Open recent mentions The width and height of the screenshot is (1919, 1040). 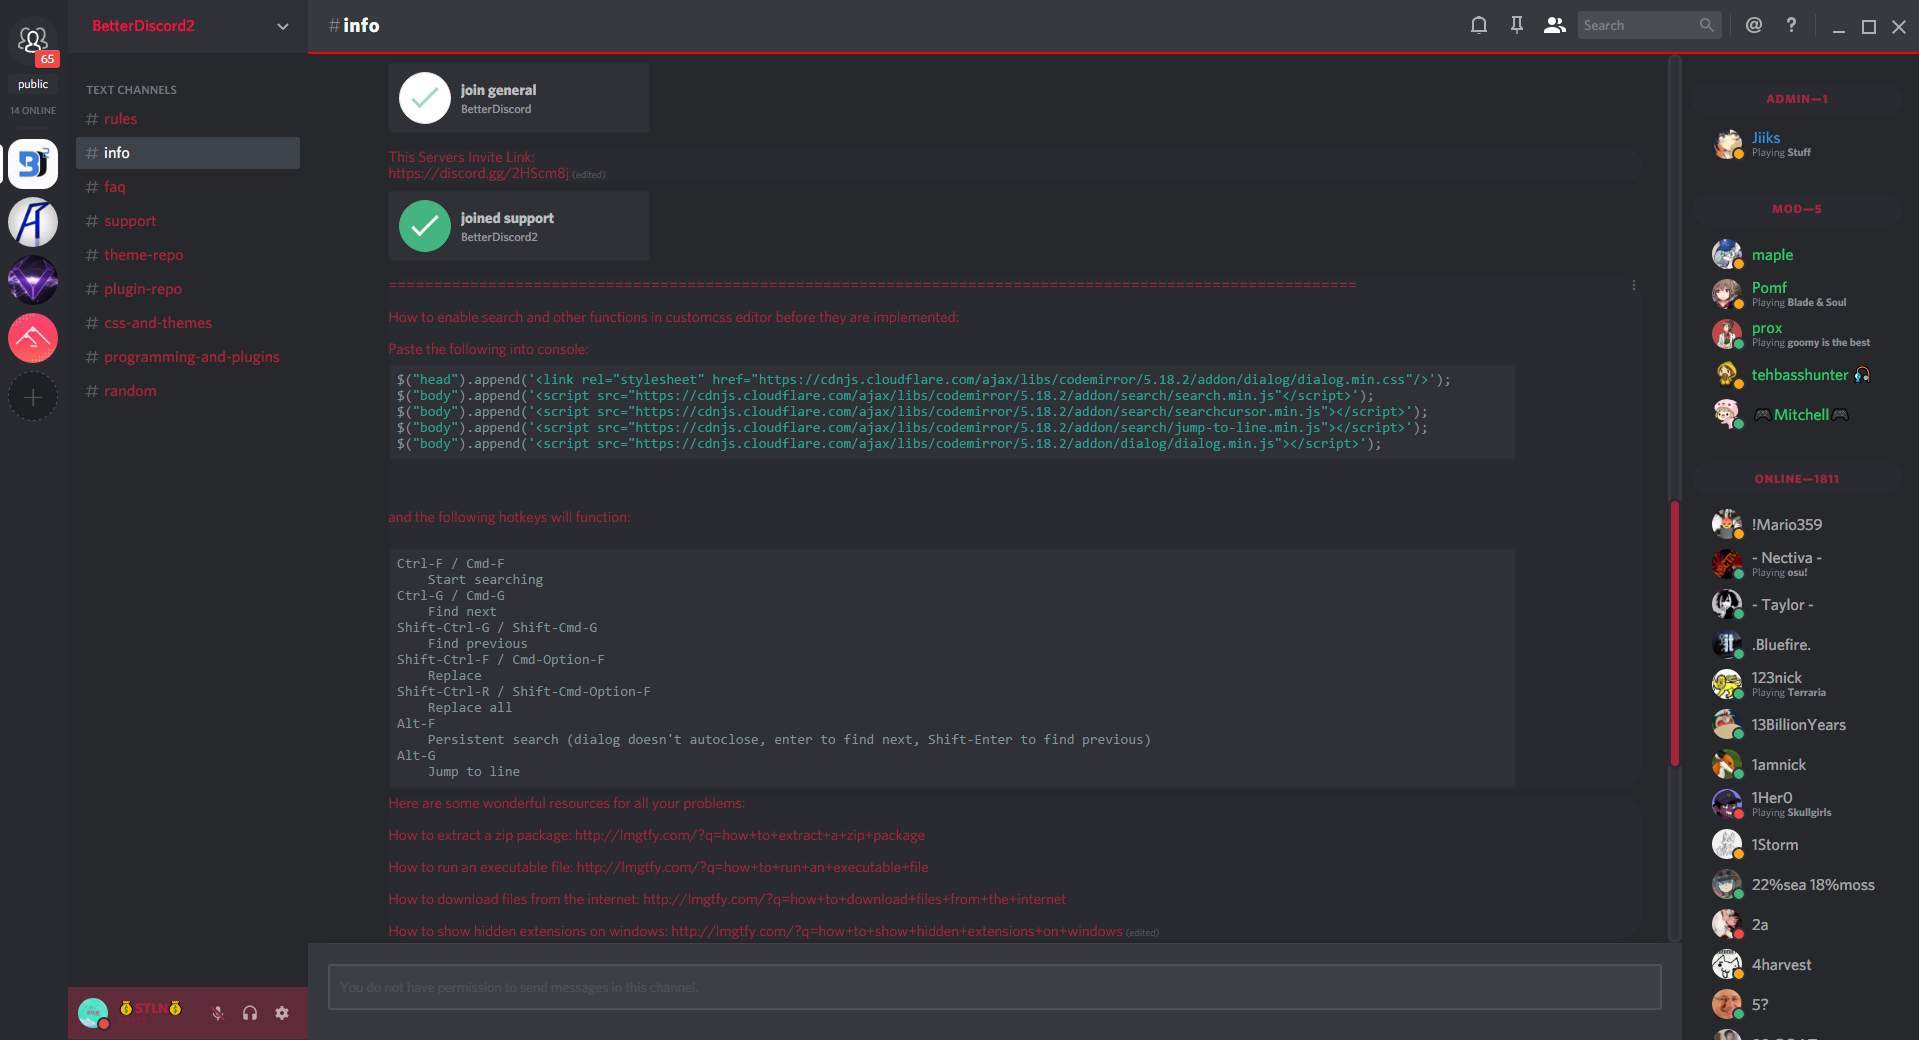click(x=1753, y=26)
